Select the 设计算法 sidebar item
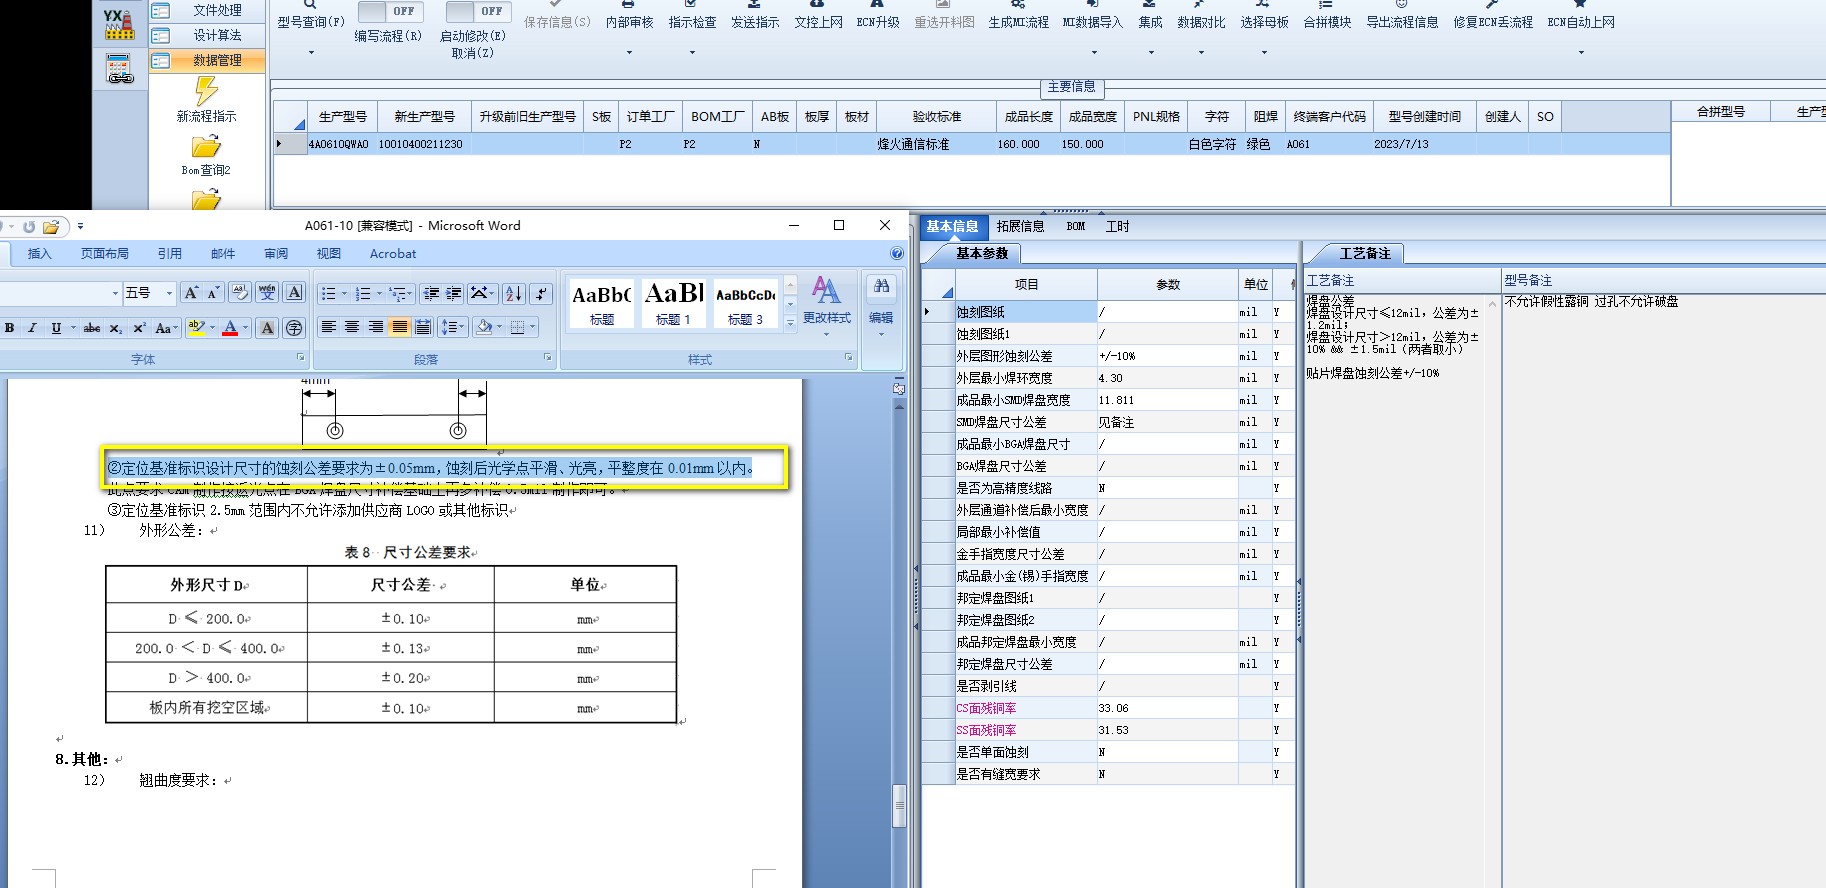Screen dimensions: 1826x888 [x=208, y=35]
